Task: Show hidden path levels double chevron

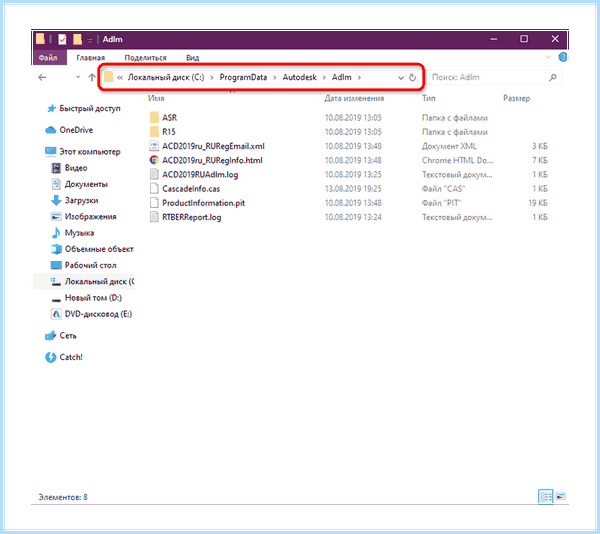Action: point(120,78)
